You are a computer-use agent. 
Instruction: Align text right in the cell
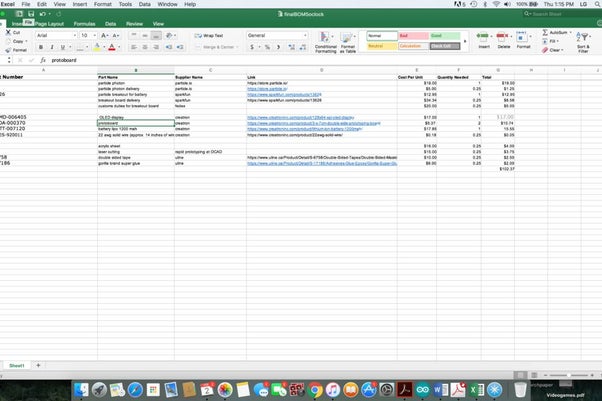click(156, 47)
